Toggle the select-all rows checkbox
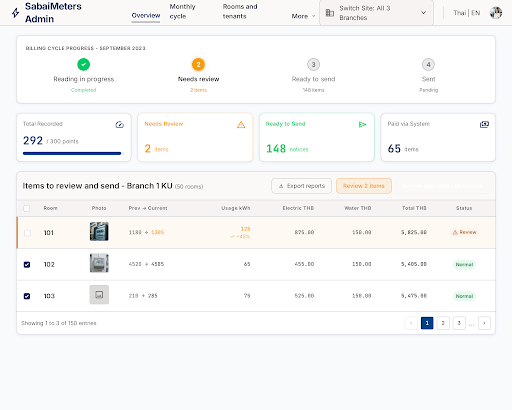 coord(27,208)
